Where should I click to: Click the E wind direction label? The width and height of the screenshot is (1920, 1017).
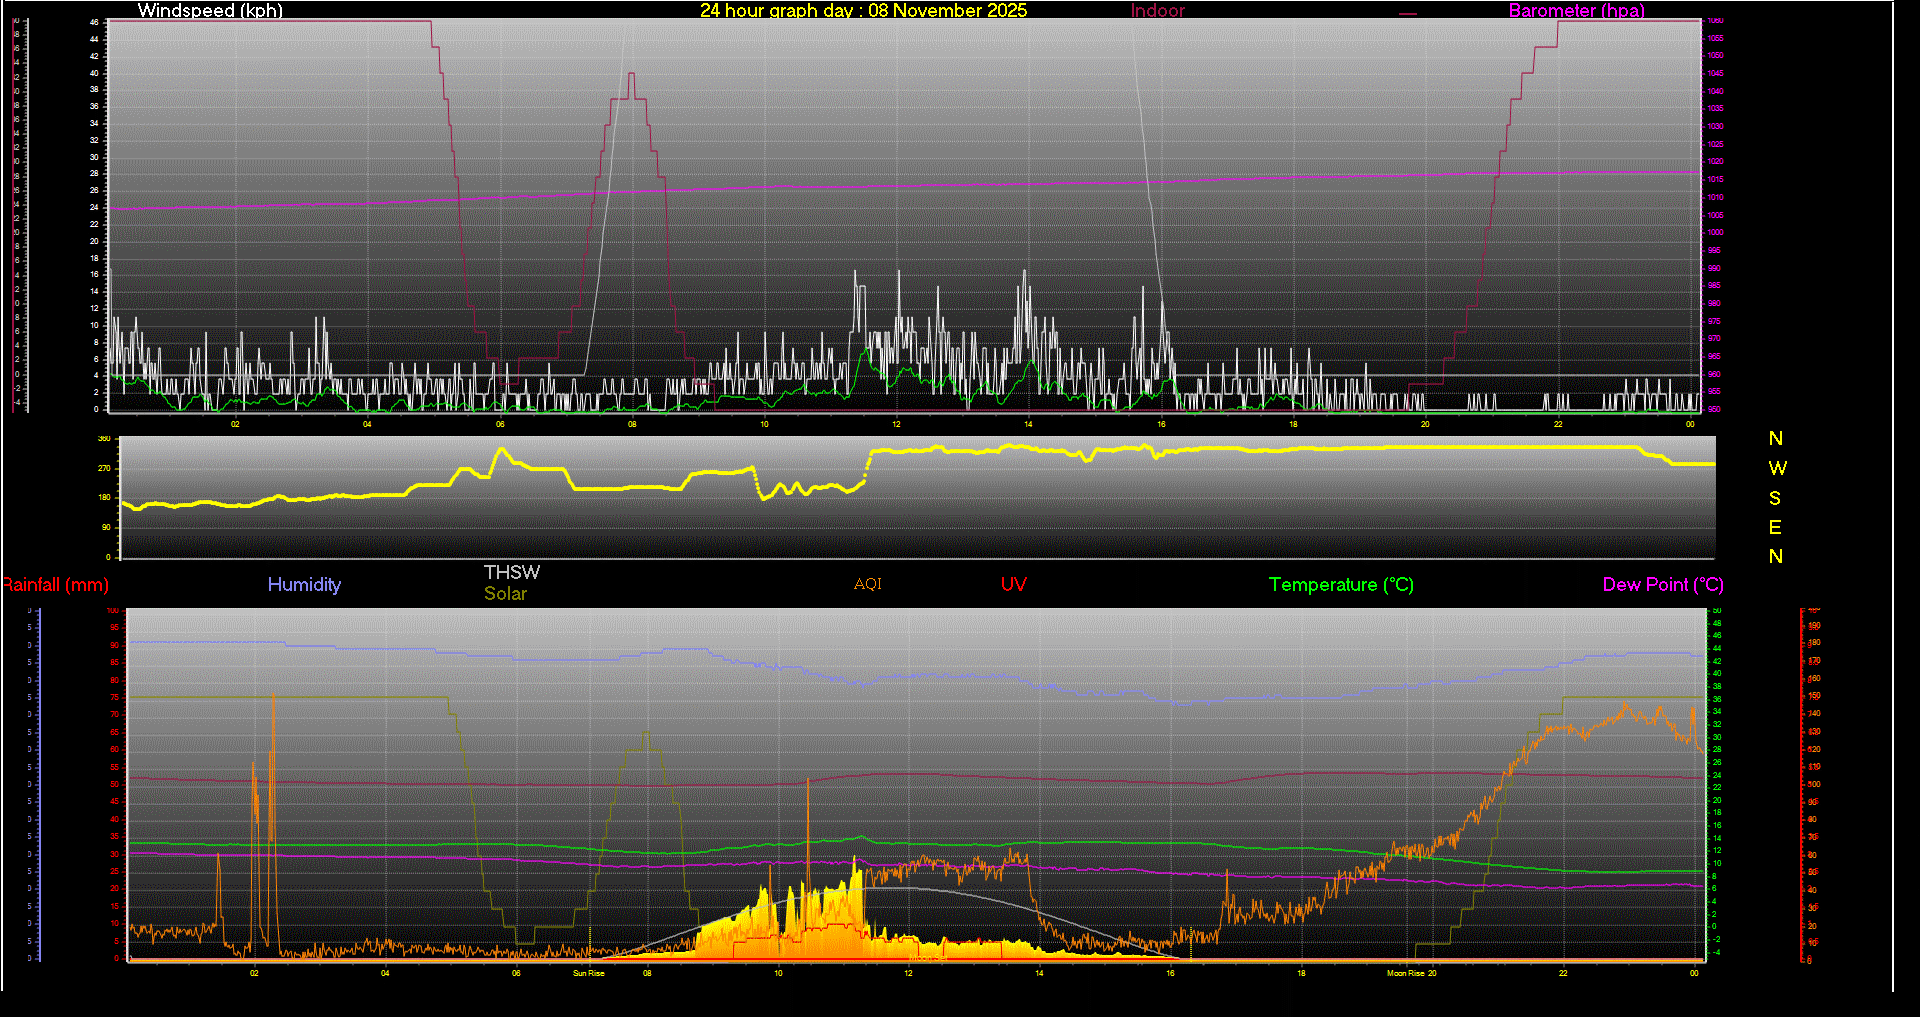(x=1775, y=527)
